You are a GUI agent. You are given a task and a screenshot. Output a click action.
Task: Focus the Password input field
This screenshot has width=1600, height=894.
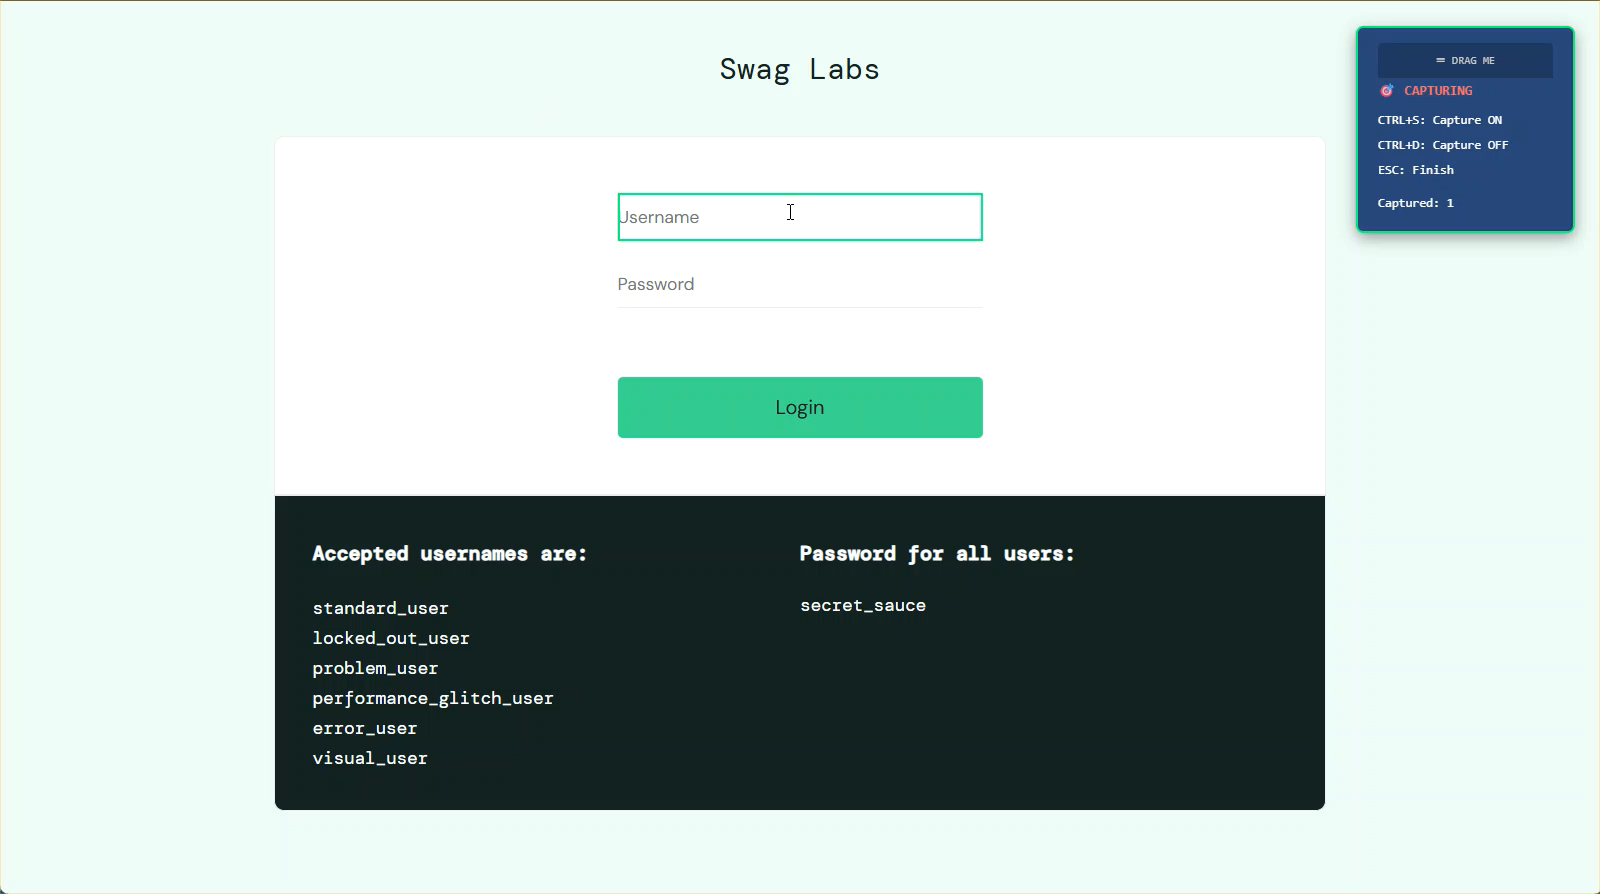(x=800, y=284)
